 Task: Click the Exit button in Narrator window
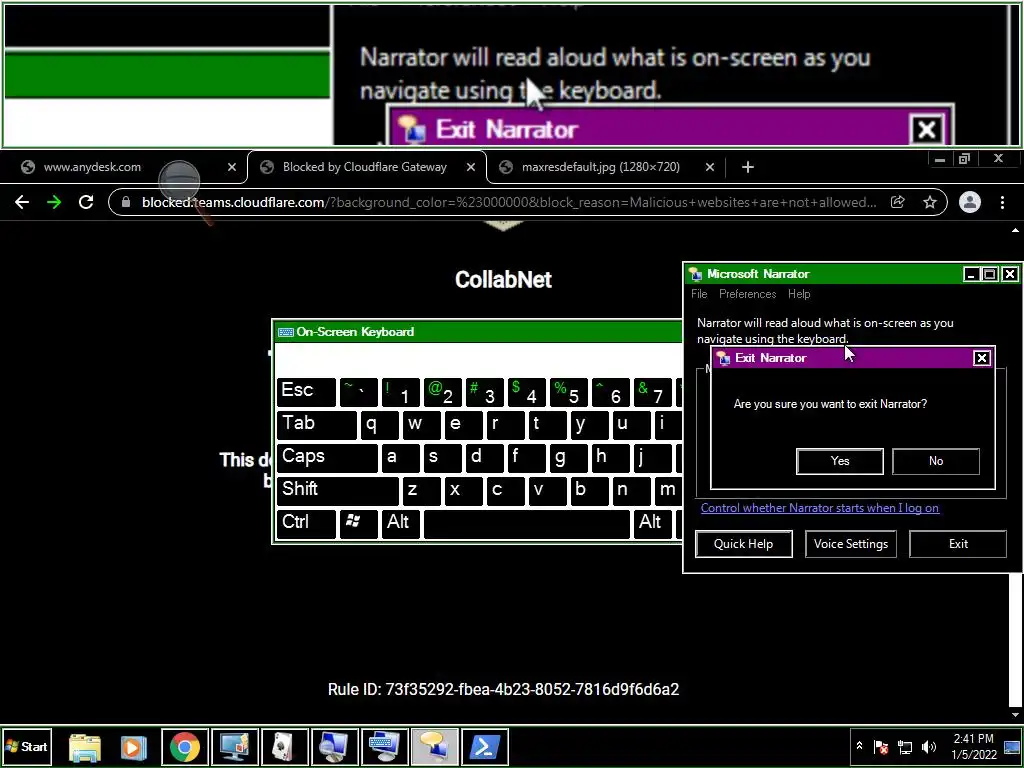pyautogui.click(x=957, y=544)
